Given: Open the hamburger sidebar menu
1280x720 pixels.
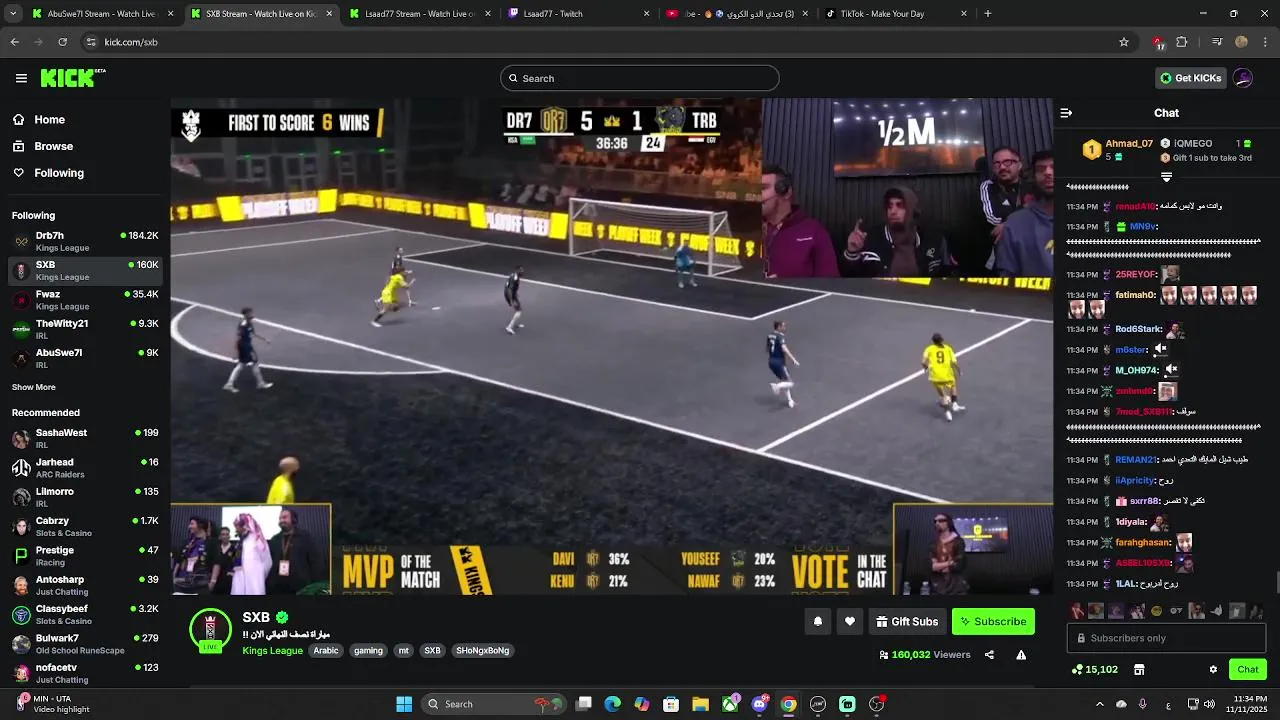Looking at the screenshot, I should (x=21, y=78).
